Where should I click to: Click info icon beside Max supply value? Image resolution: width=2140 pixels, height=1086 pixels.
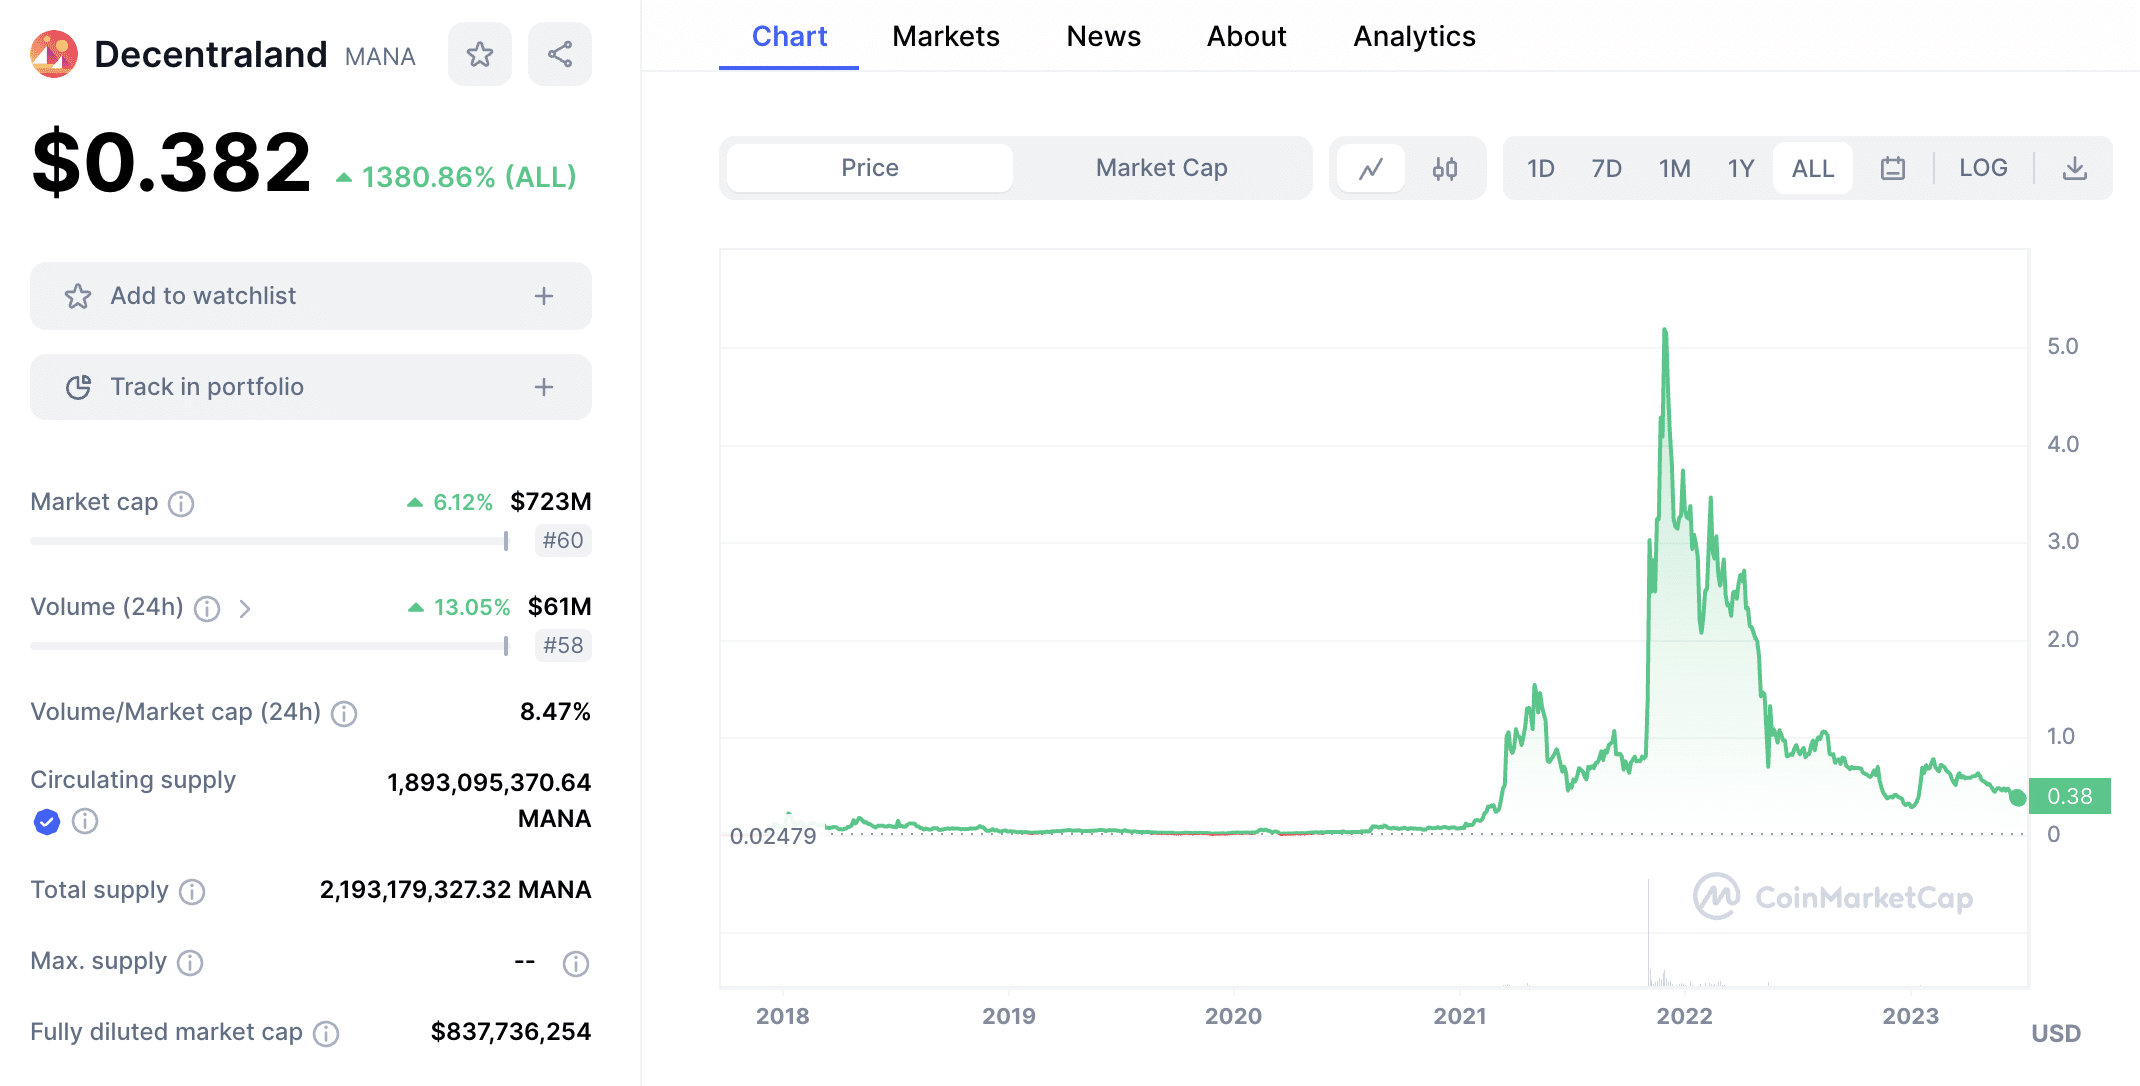576,963
